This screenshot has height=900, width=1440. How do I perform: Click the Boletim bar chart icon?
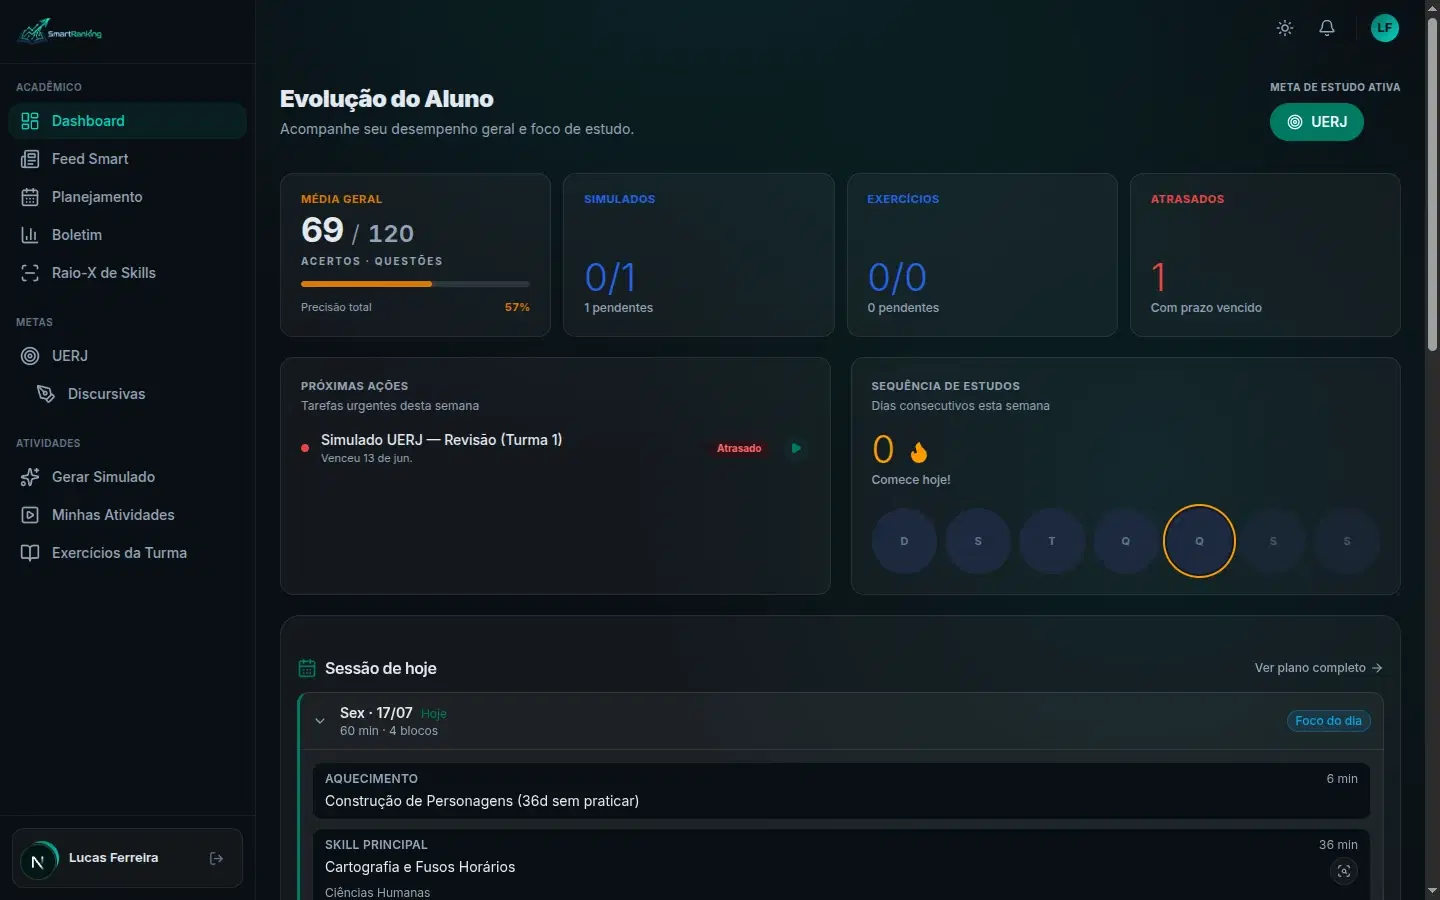tap(30, 235)
